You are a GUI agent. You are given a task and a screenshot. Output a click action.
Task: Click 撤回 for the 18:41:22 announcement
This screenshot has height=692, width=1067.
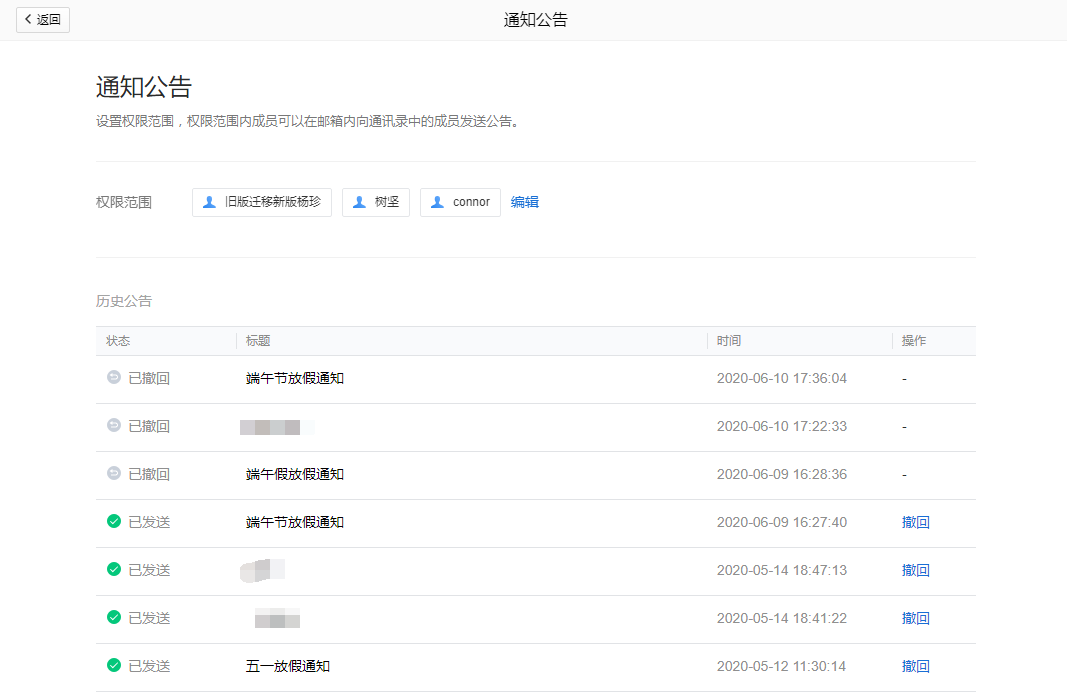coord(915,618)
